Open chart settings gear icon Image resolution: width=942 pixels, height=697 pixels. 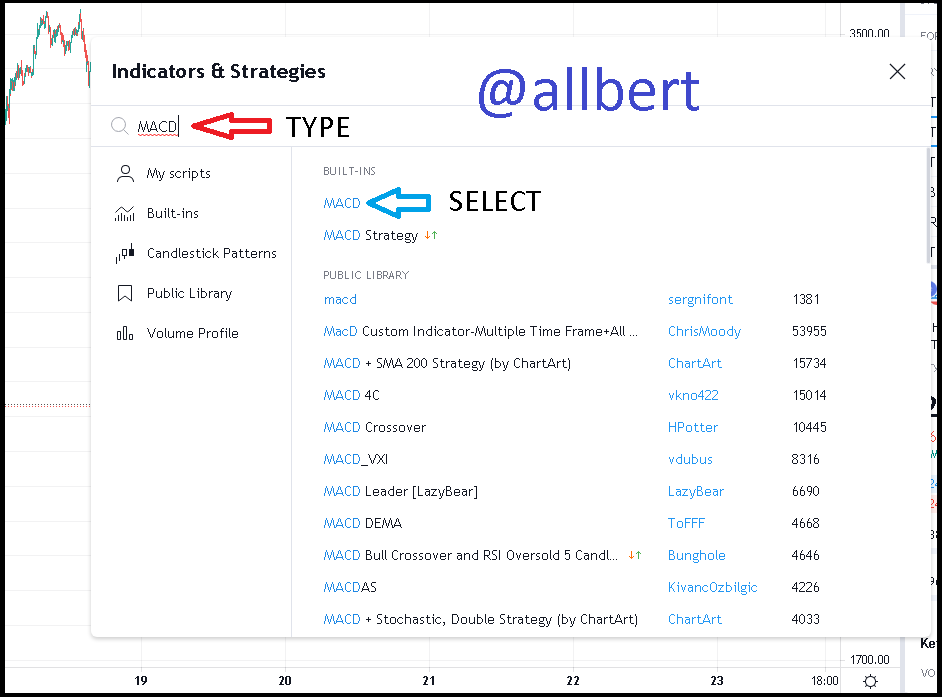pos(871,681)
